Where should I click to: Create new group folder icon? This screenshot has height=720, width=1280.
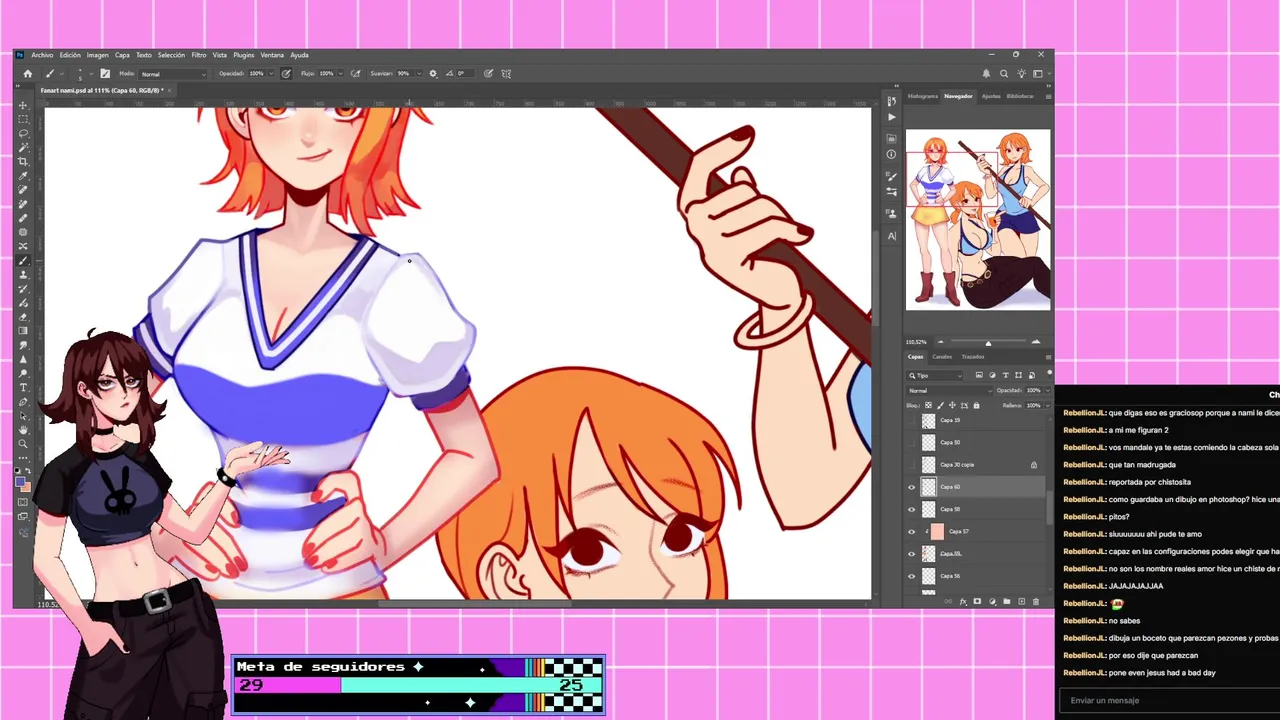(x=1006, y=601)
